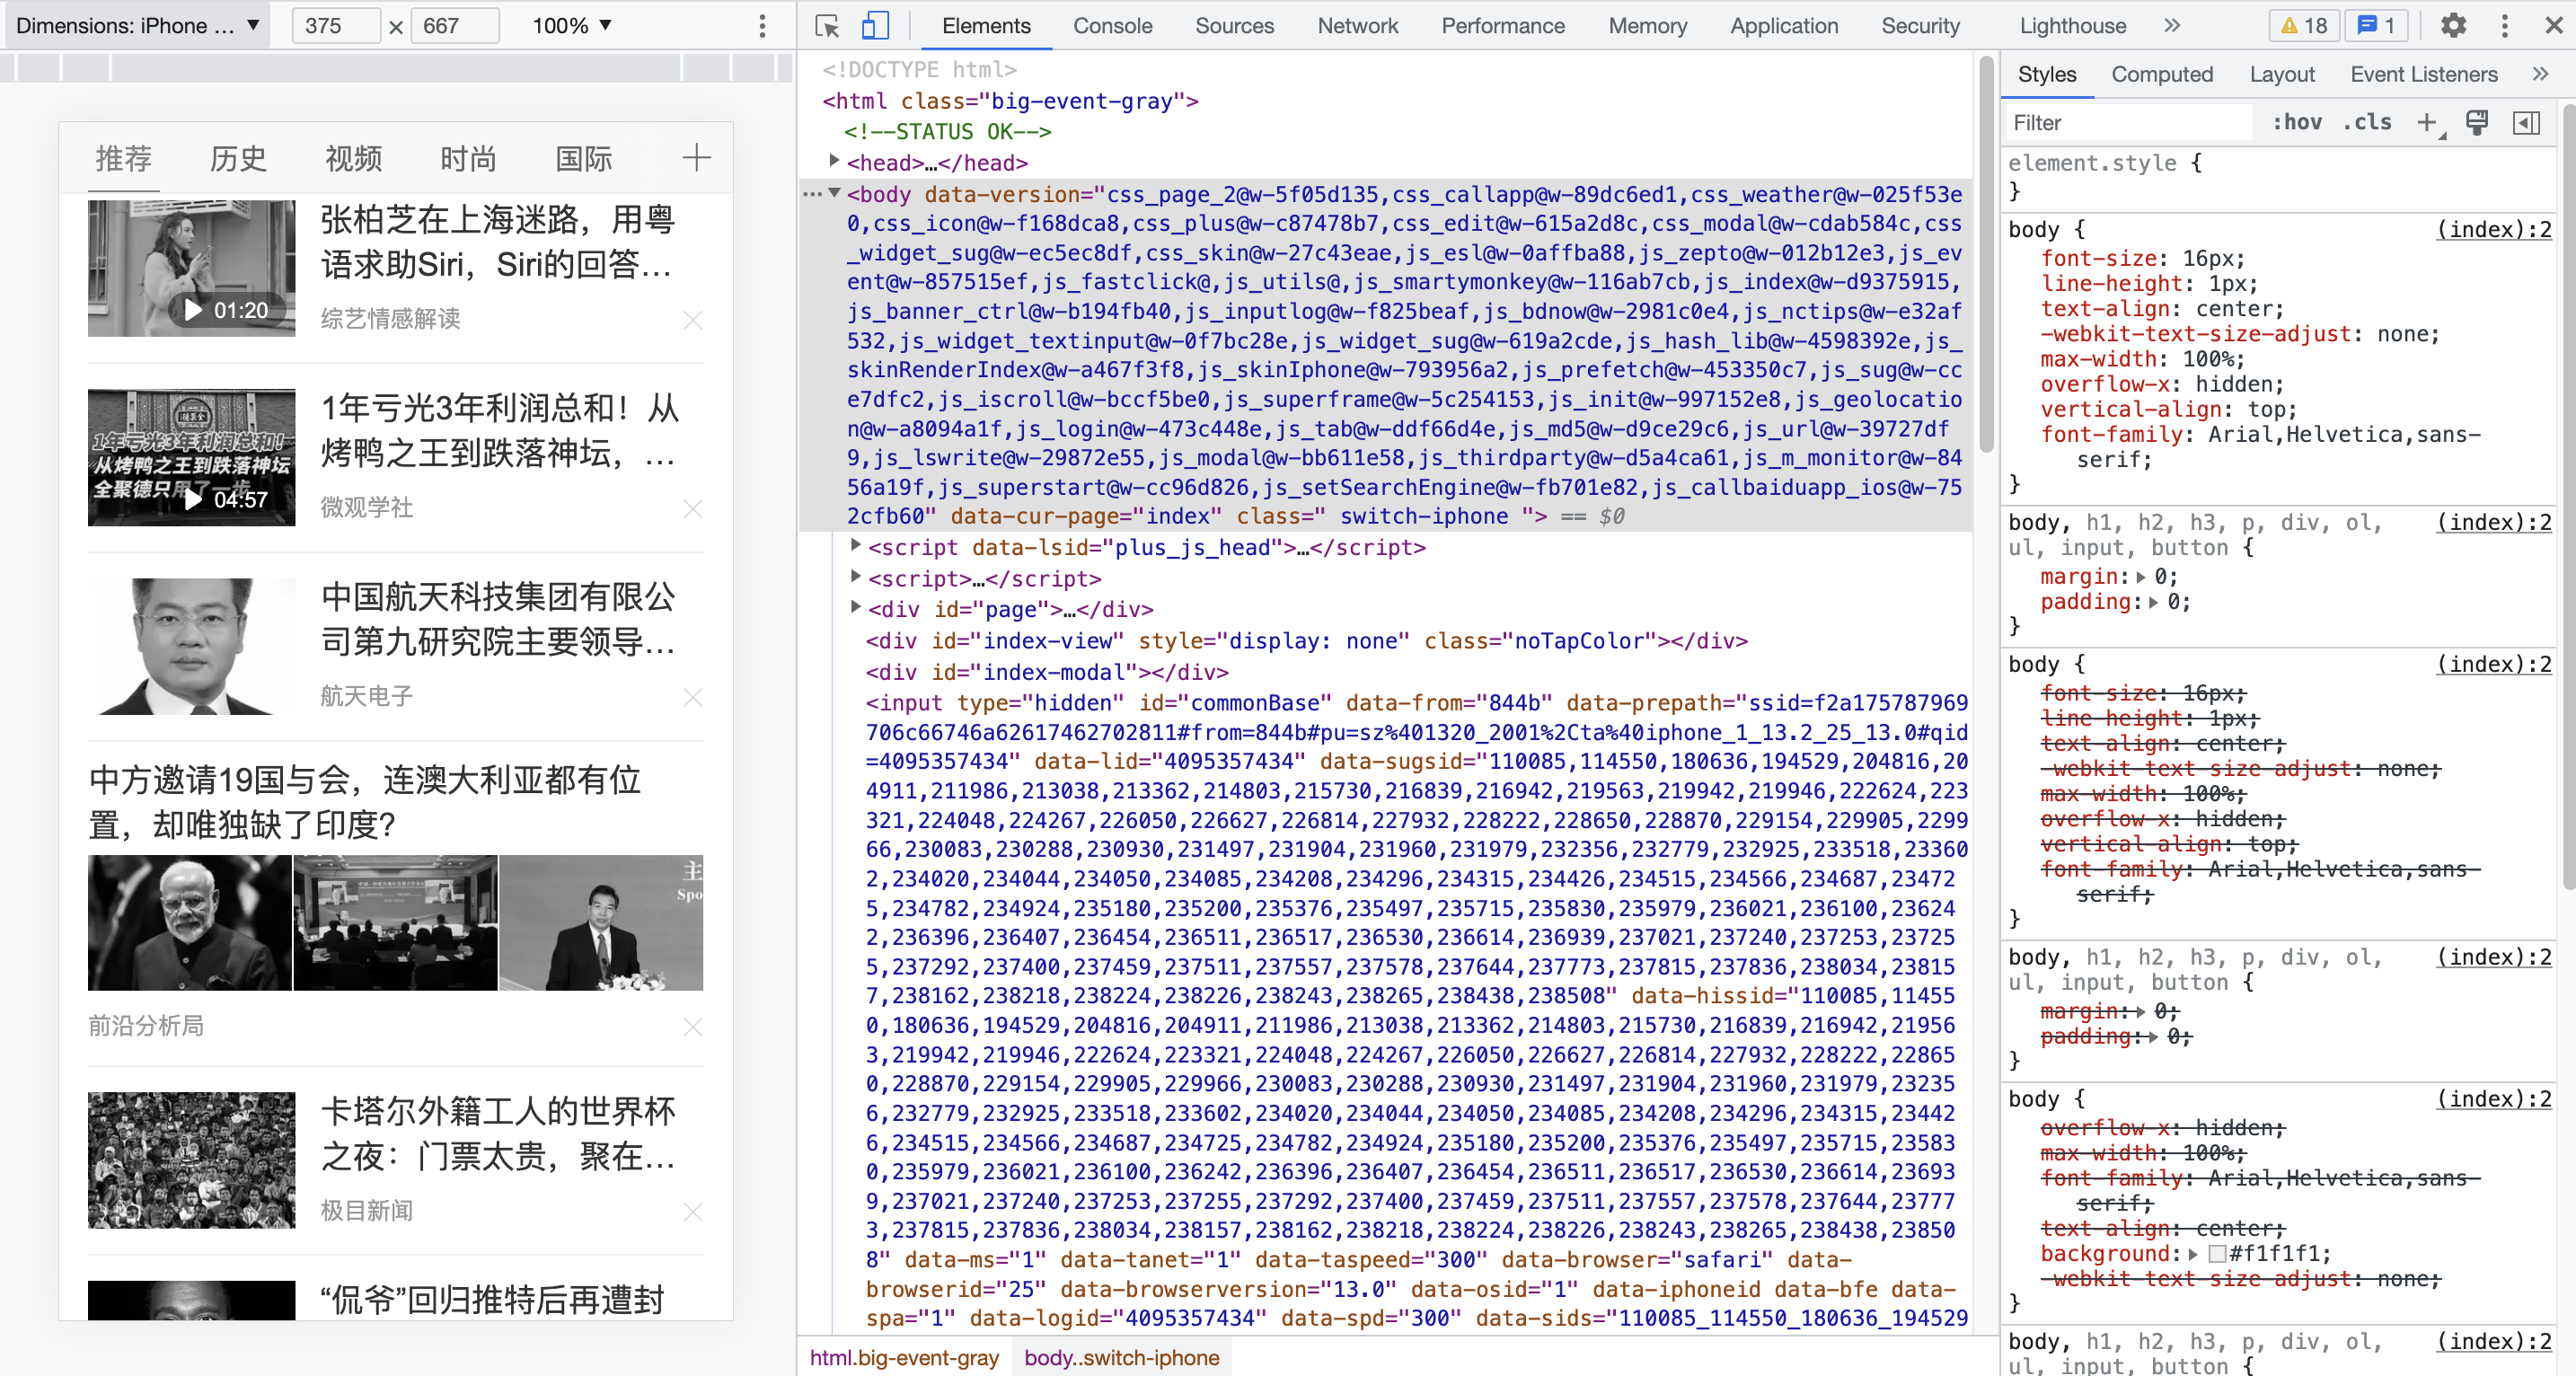Toggle rendering emulations paintbrush icon
The image size is (2576, 1376).
coord(2477,122)
